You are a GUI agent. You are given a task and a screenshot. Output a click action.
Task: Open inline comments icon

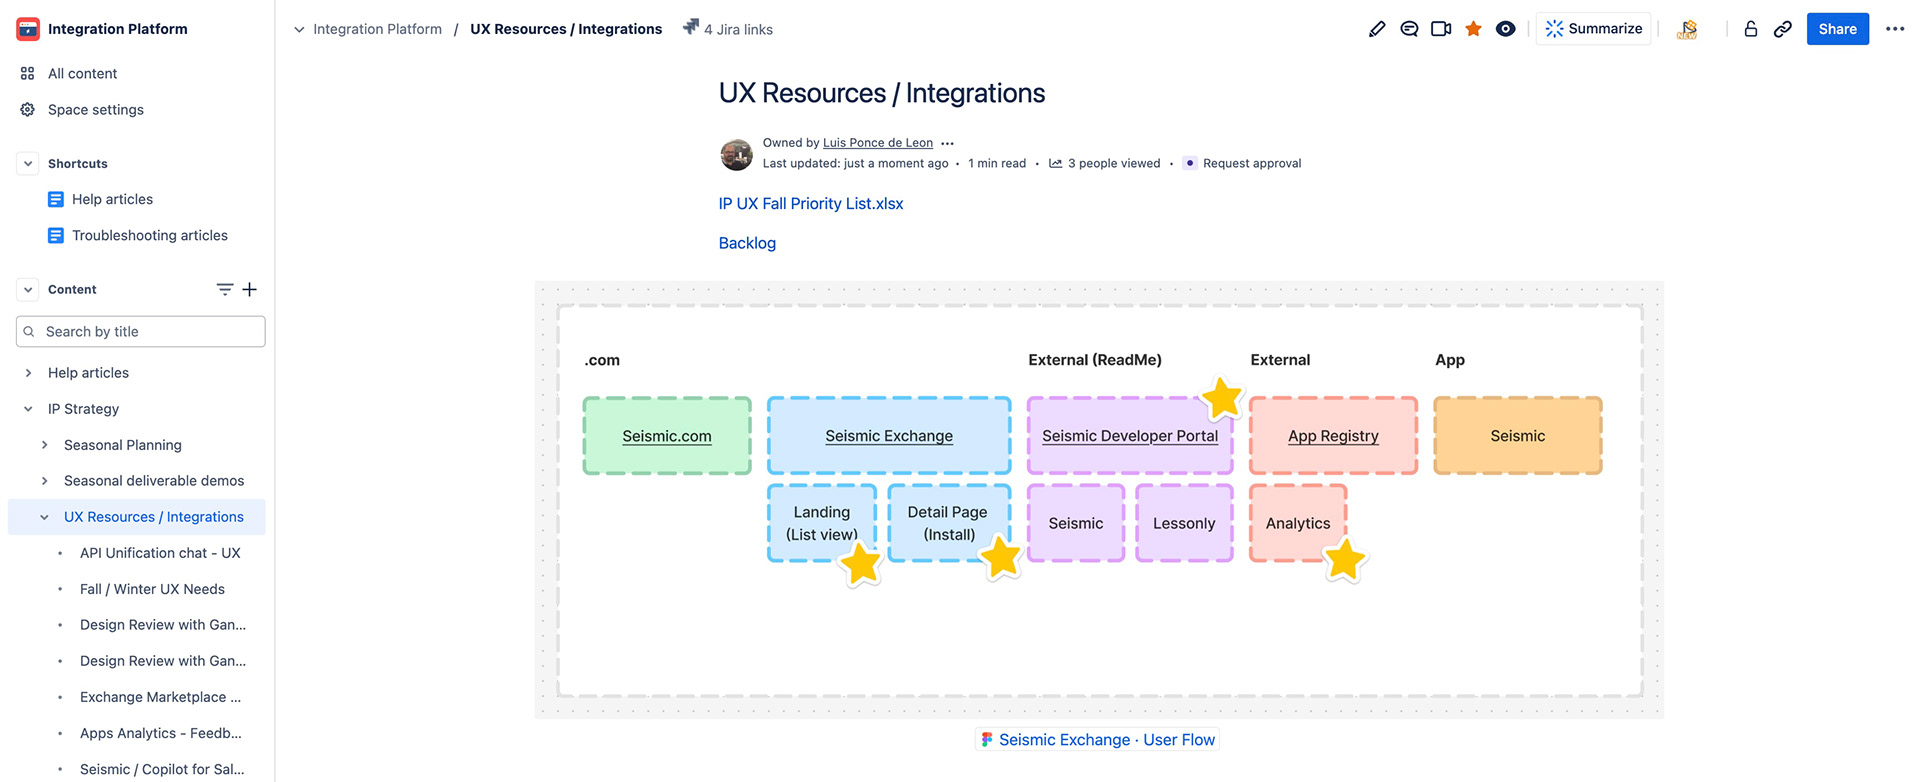click(x=1409, y=29)
